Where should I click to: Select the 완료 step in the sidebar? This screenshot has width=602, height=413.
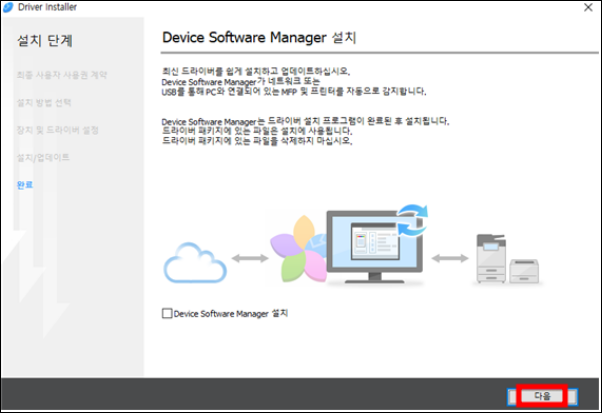pyautogui.click(x=25, y=185)
